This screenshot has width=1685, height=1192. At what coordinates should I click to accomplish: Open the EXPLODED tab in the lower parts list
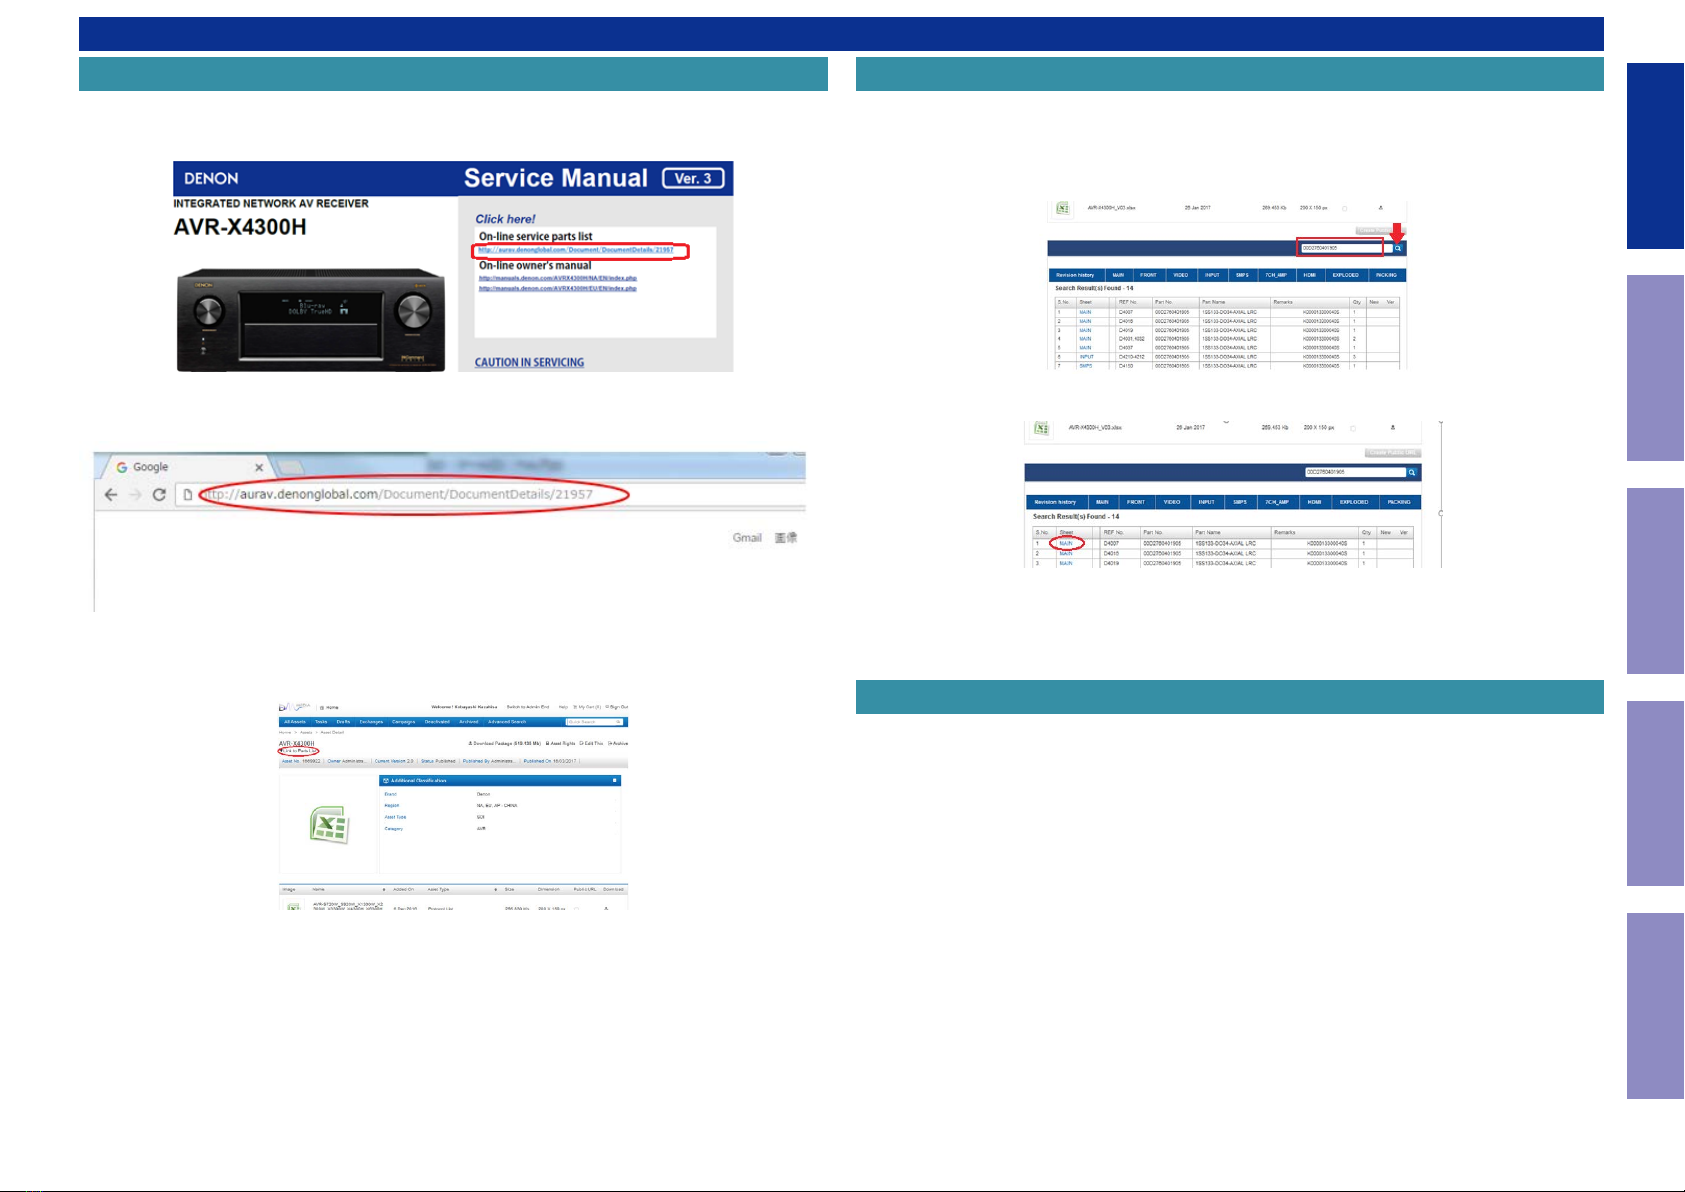[1354, 502]
